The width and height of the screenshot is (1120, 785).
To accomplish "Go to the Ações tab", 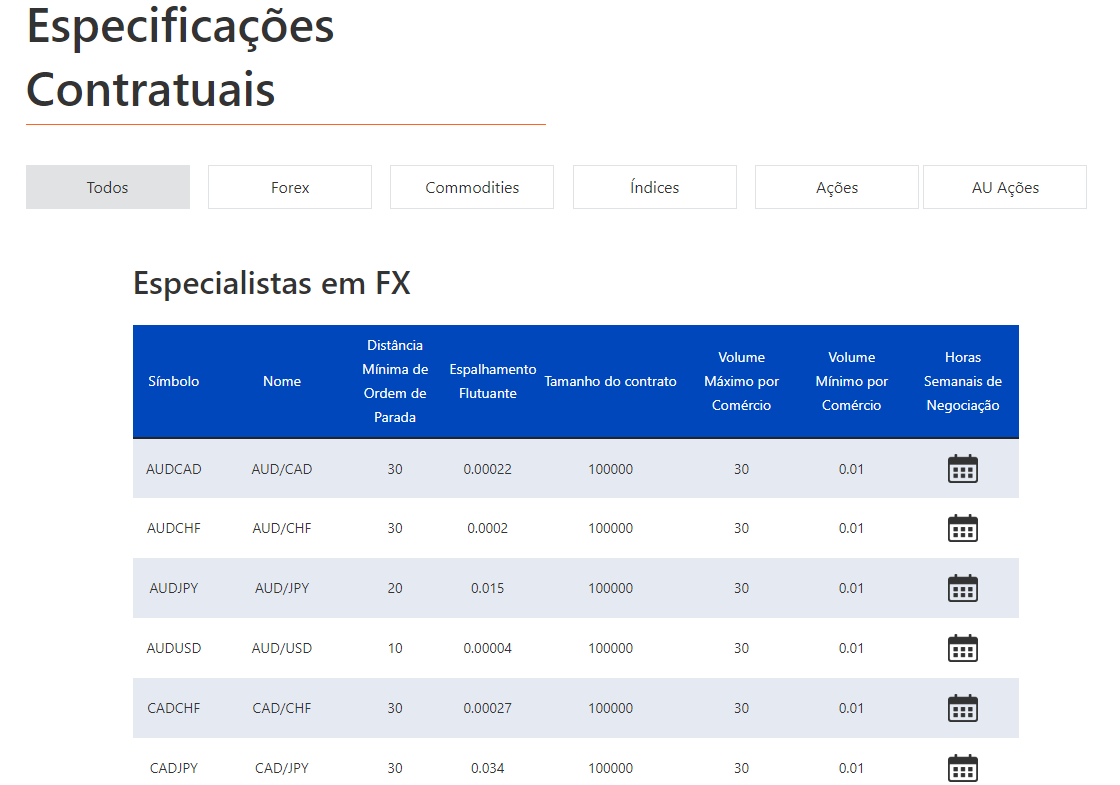I will tap(837, 187).
